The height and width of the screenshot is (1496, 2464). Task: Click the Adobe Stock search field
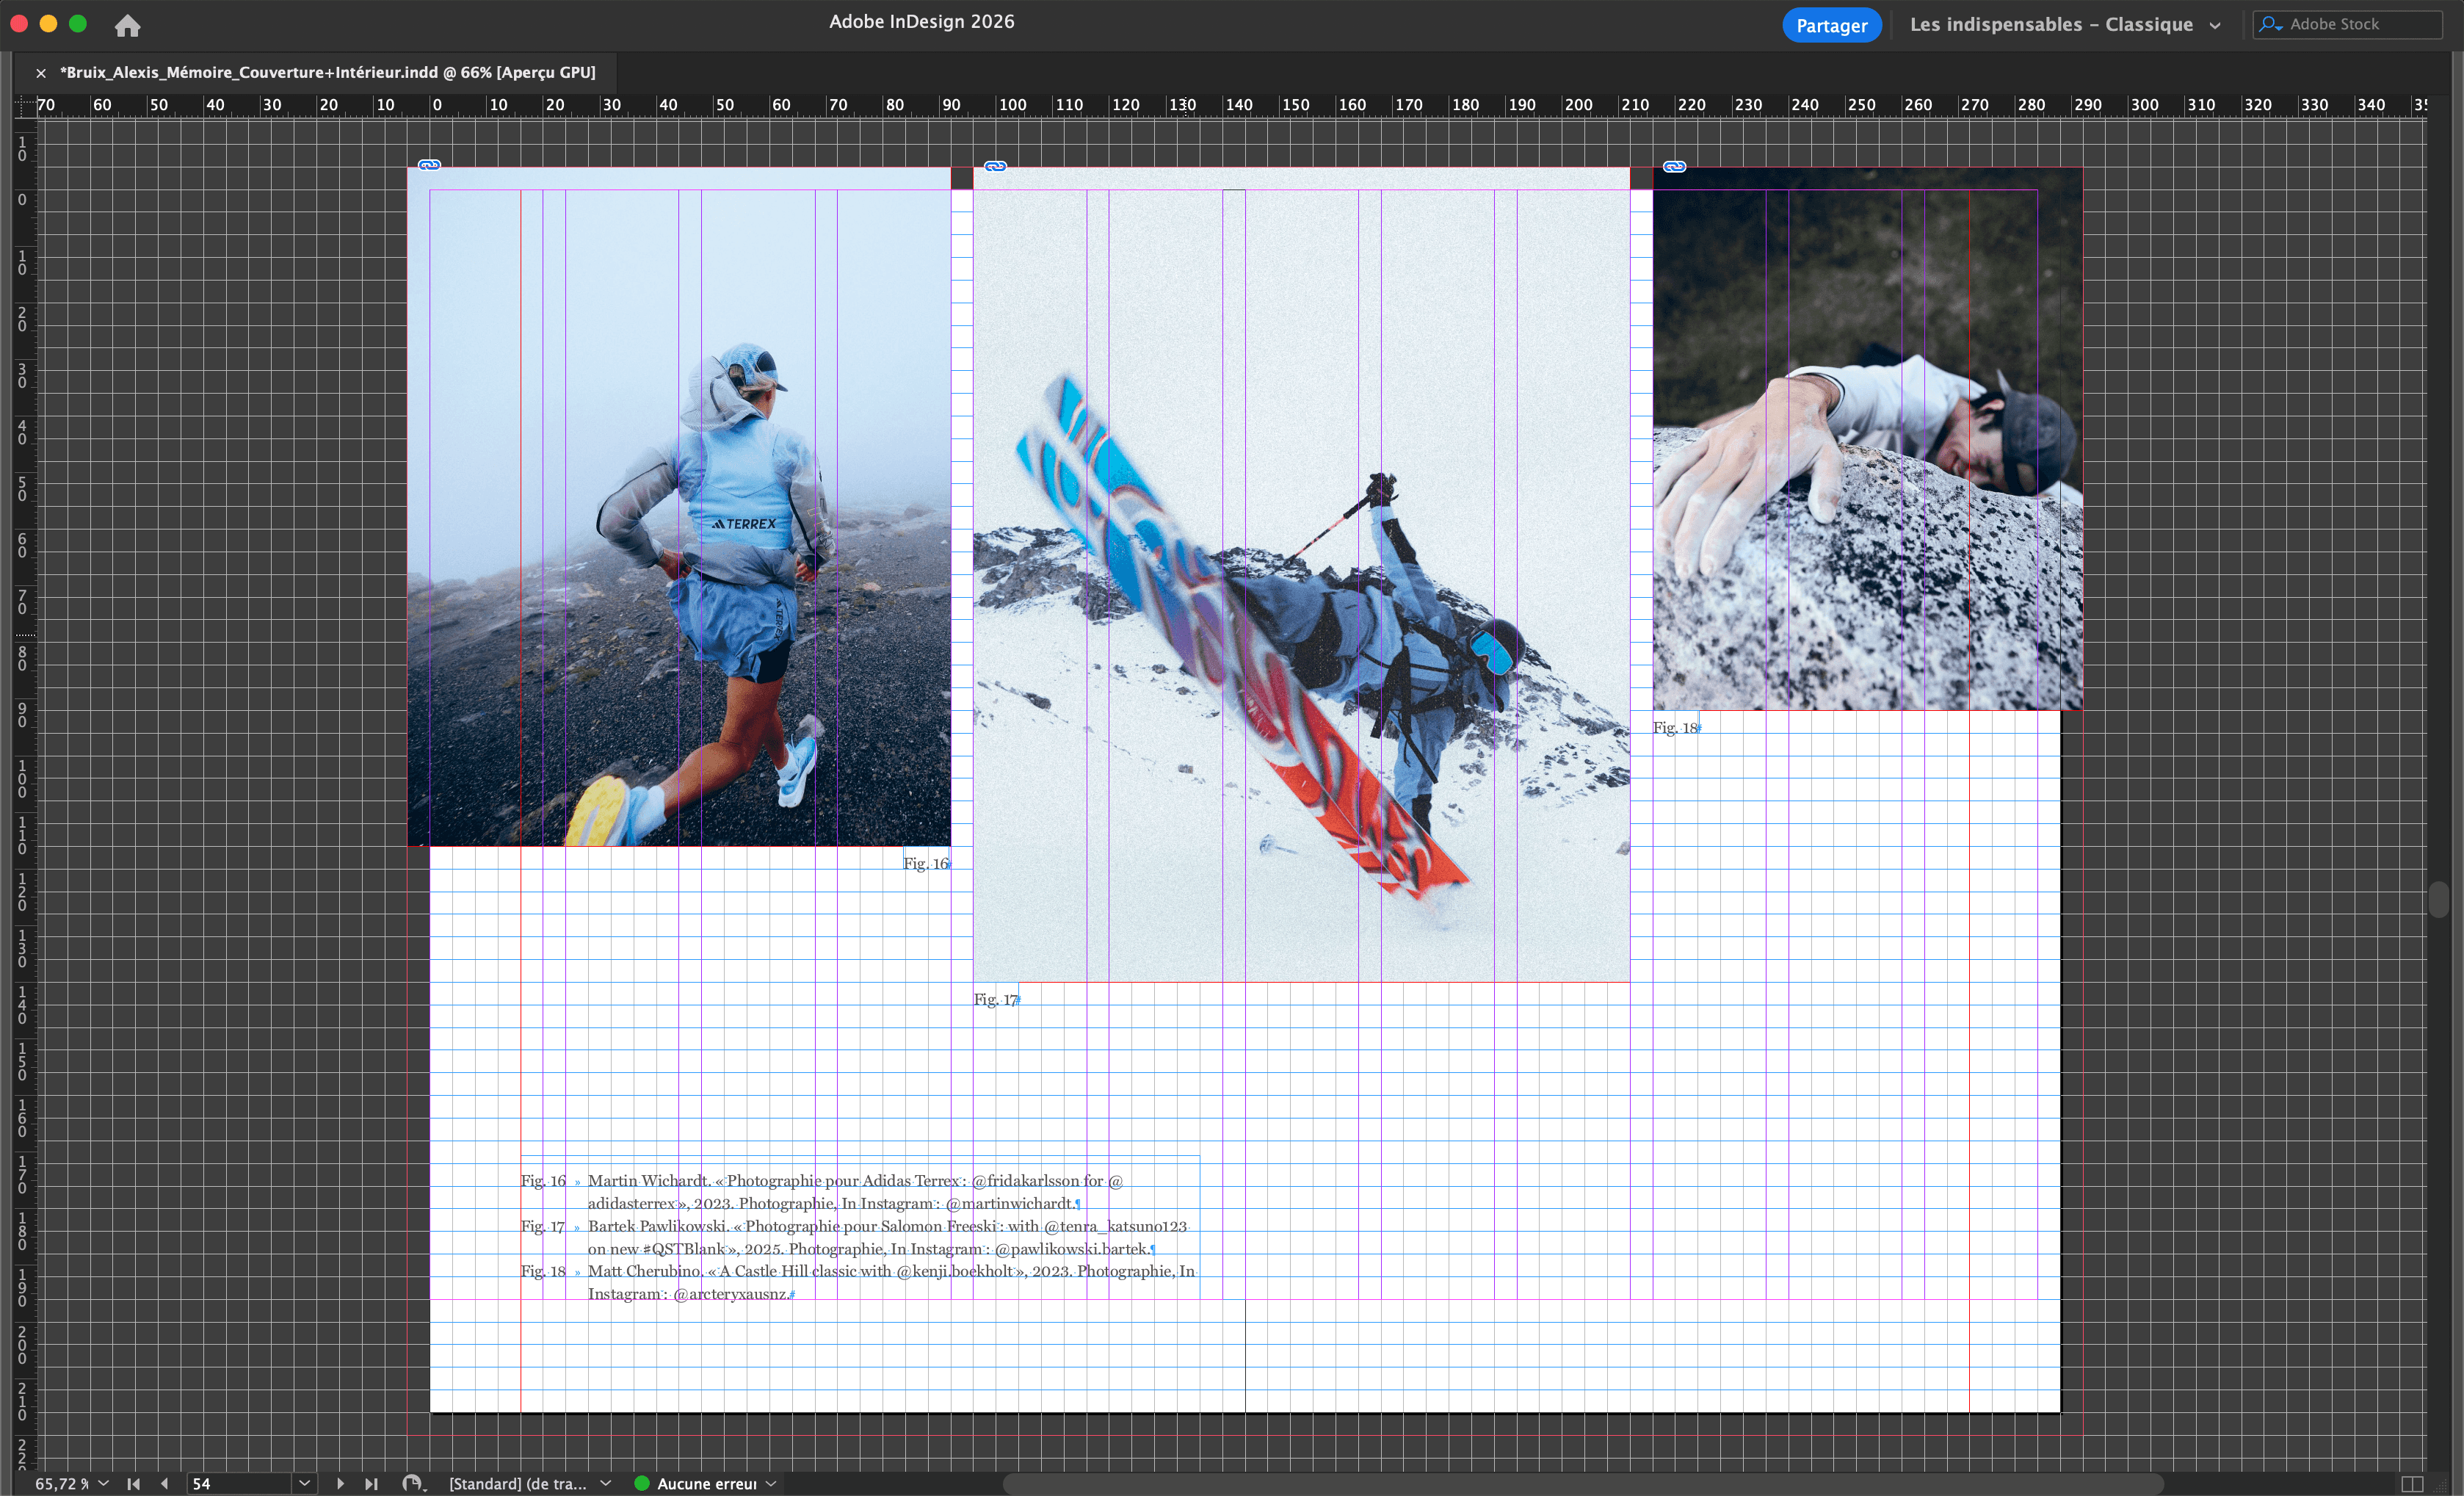pos(2355,24)
